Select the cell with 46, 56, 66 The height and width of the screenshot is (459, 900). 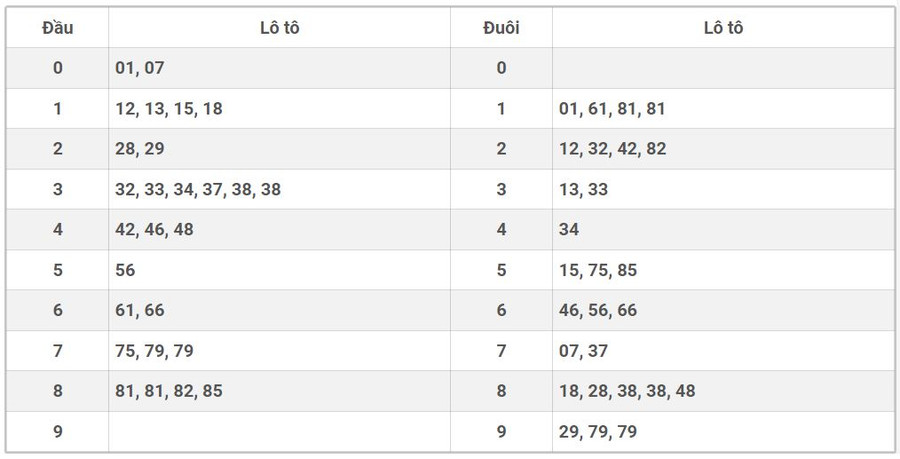tap(598, 311)
